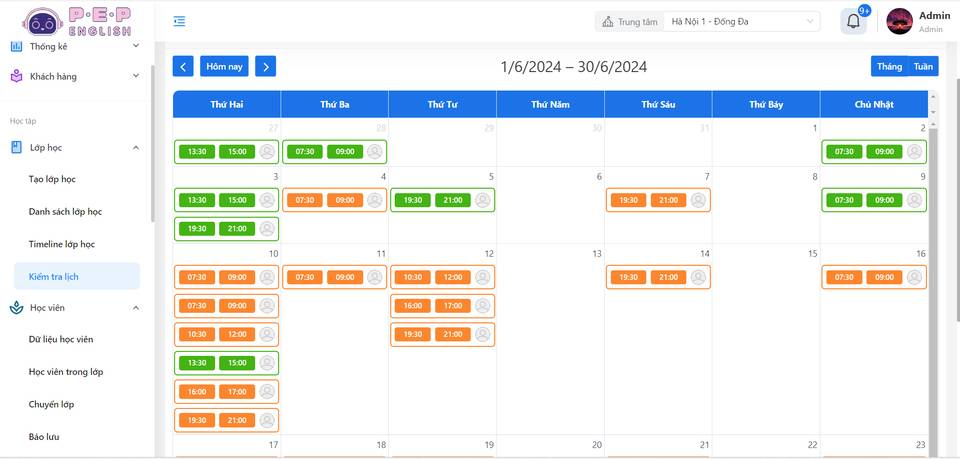Click the sidebar scrollbar thumb
Viewport: 960px width, 459px height.
coord(152,143)
